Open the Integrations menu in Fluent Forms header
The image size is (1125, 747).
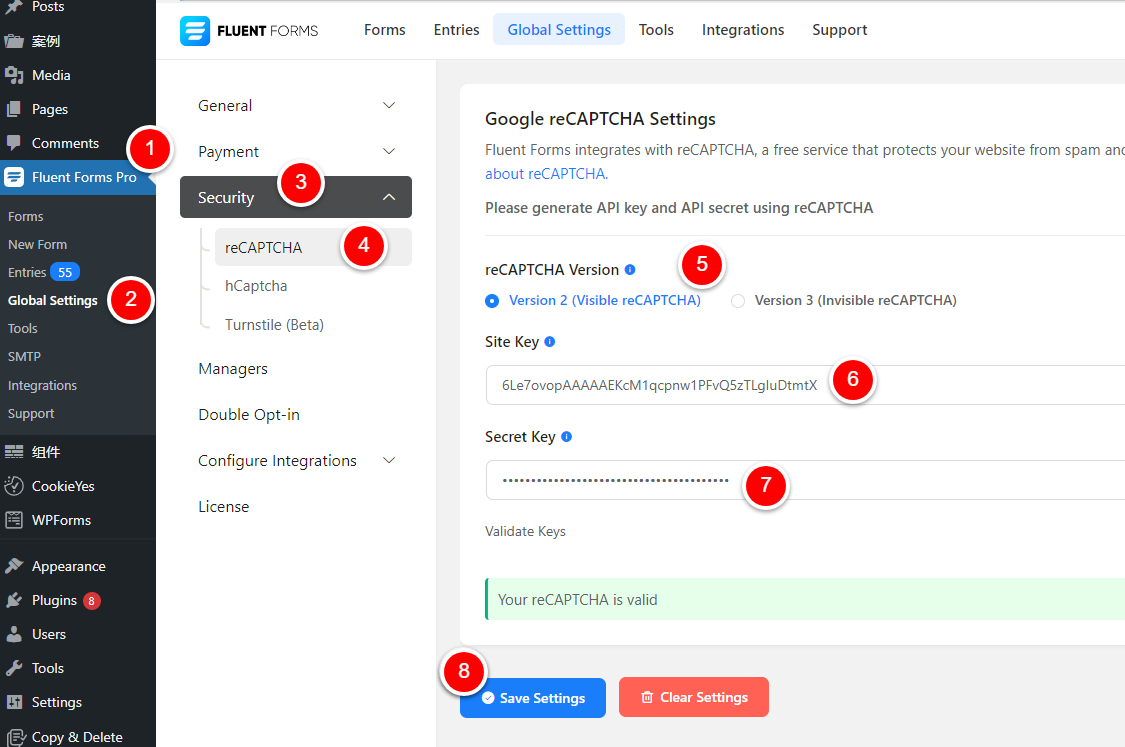coord(742,29)
